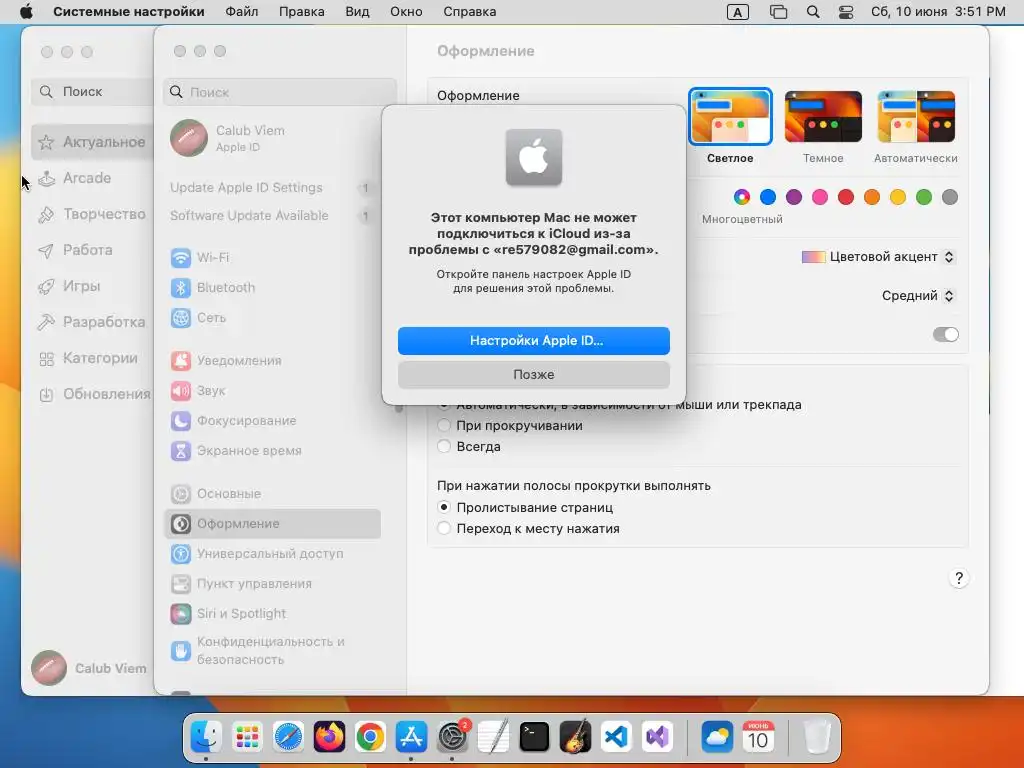Open Экранное время settings

pos(272,451)
